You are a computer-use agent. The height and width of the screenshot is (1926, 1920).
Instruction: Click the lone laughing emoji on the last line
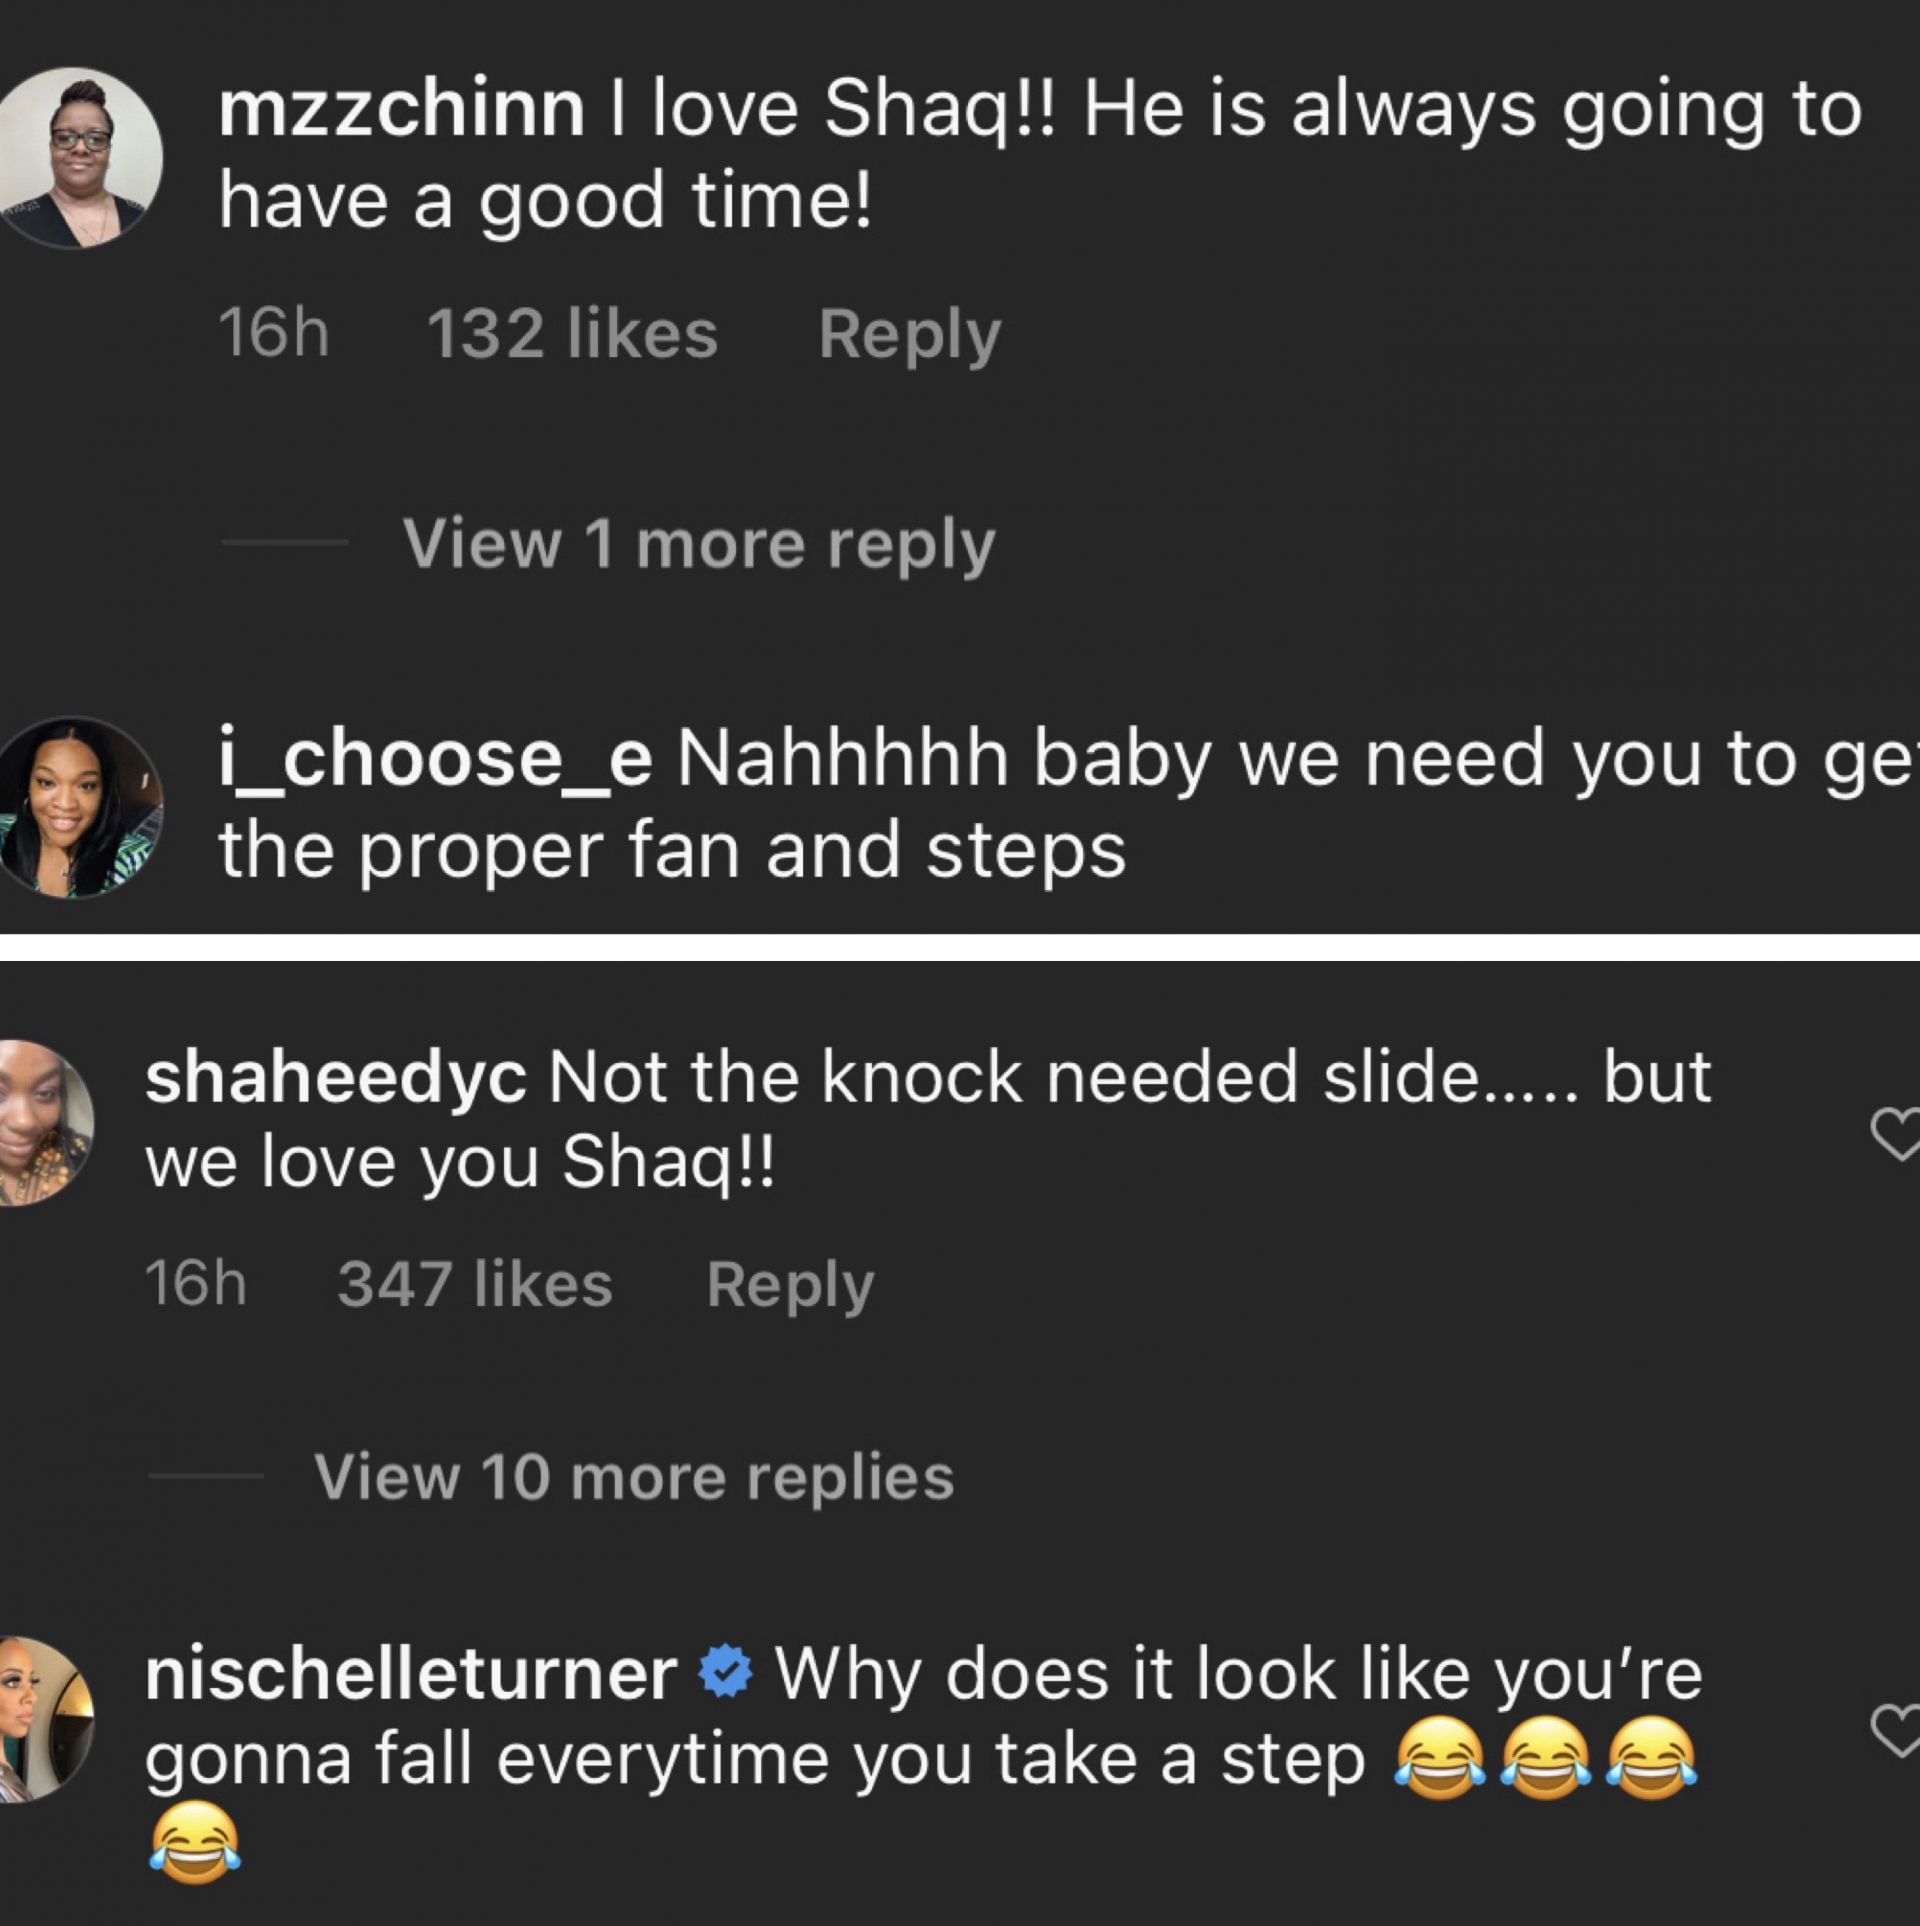click(x=195, y=1841)
